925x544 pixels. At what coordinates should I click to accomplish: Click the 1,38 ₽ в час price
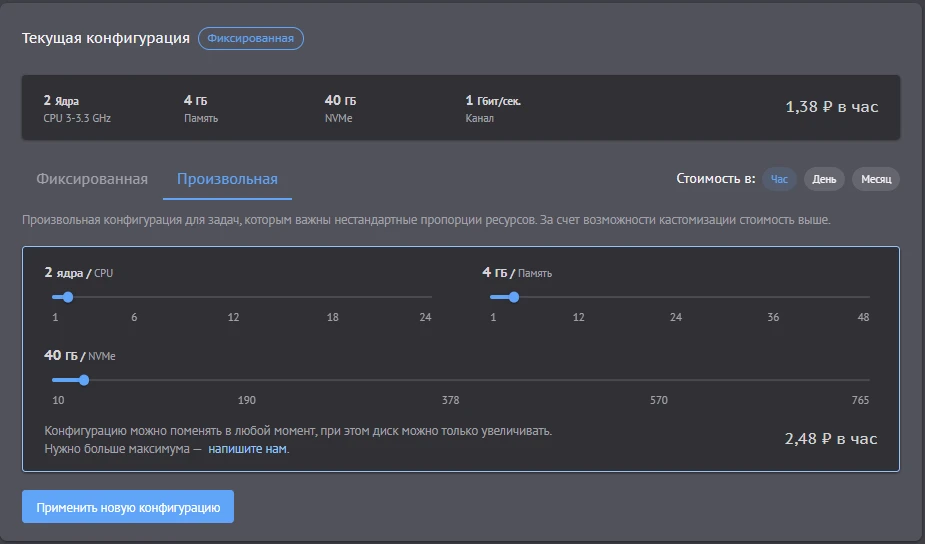tap(832, 107)
